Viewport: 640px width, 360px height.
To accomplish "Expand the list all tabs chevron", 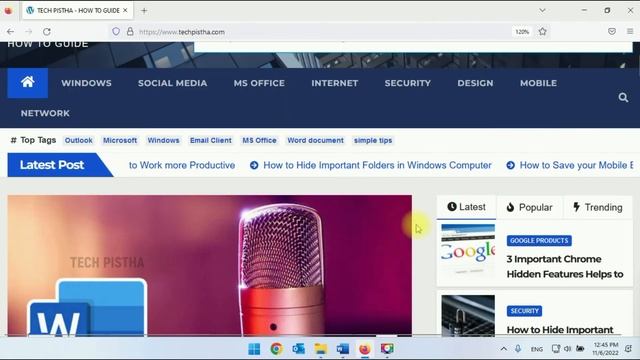I will [x=542, y=10].
